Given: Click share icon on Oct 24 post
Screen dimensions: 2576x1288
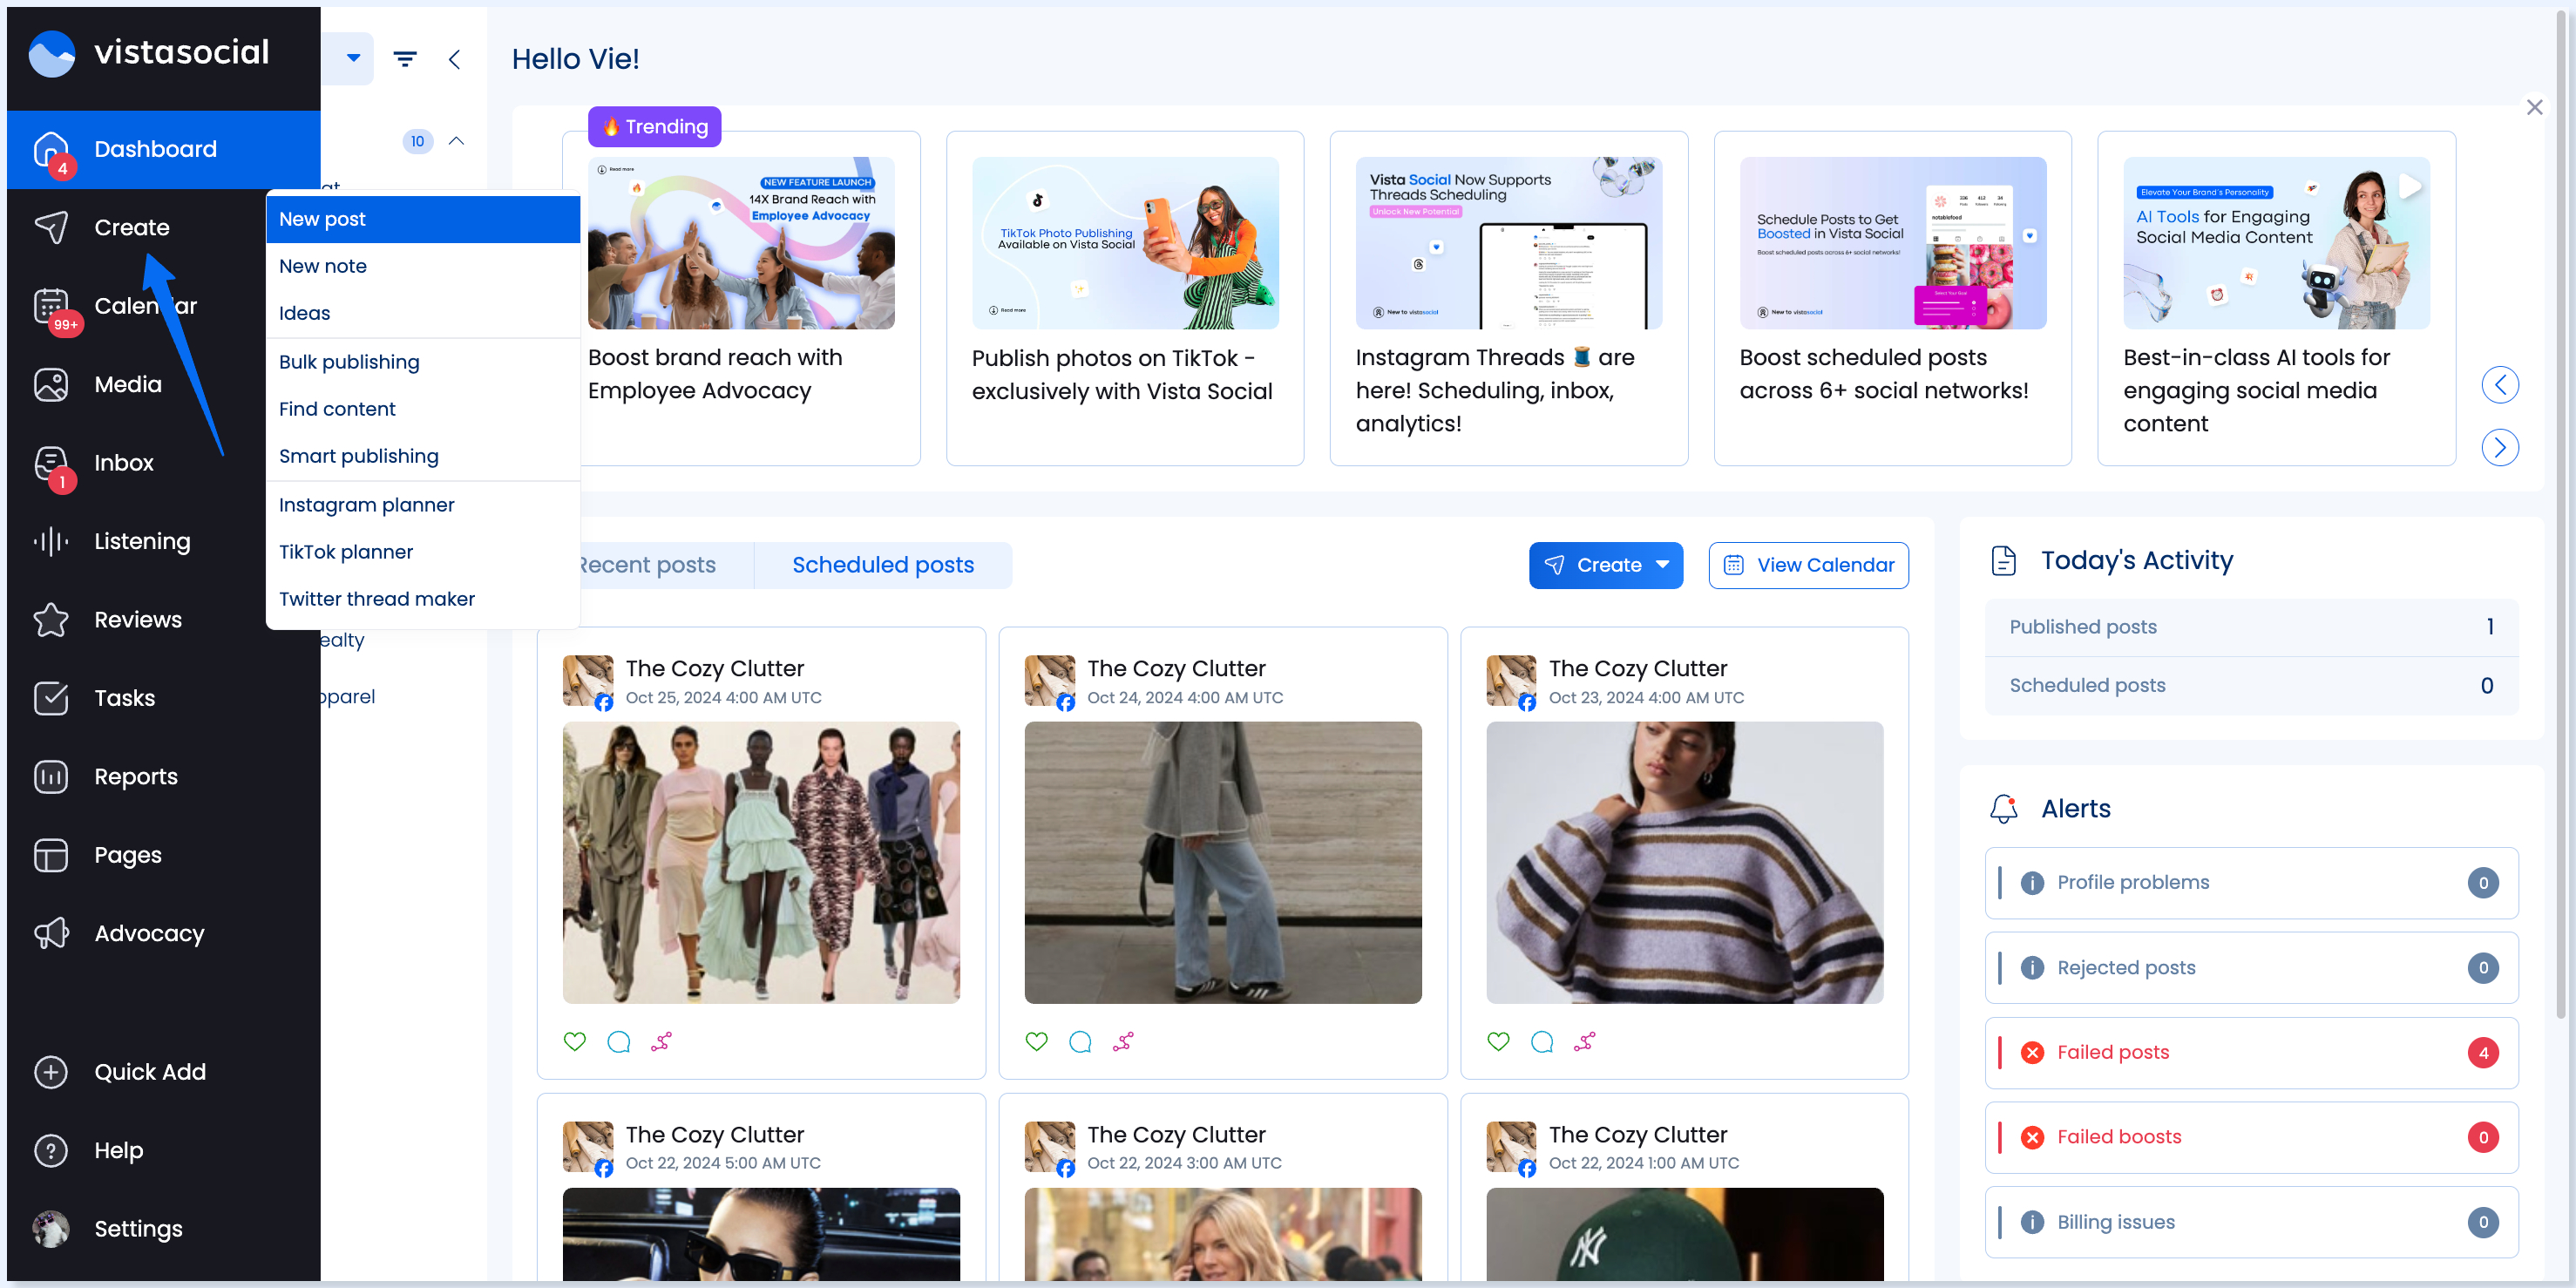Looking at the screenshot, I should pos(1124,1041).
